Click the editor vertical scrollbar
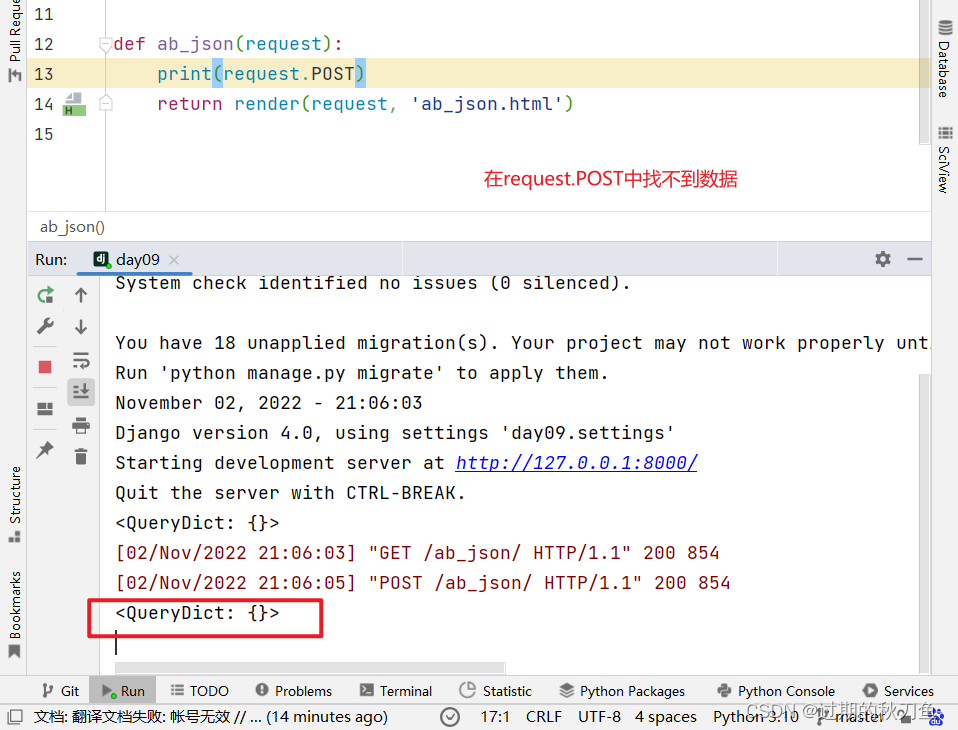Image resolution: width=958 pixels, height=730 pixels. [924, 72]
